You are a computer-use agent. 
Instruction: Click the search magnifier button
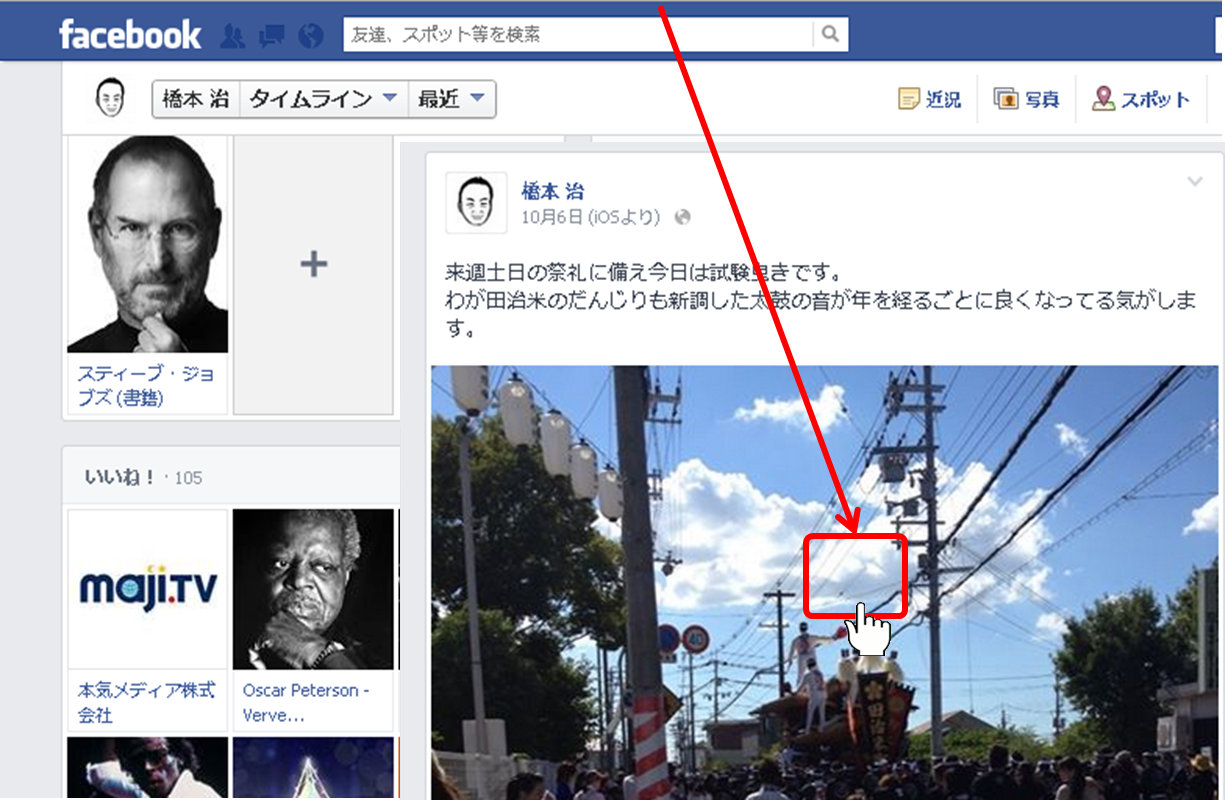[829, 35]
